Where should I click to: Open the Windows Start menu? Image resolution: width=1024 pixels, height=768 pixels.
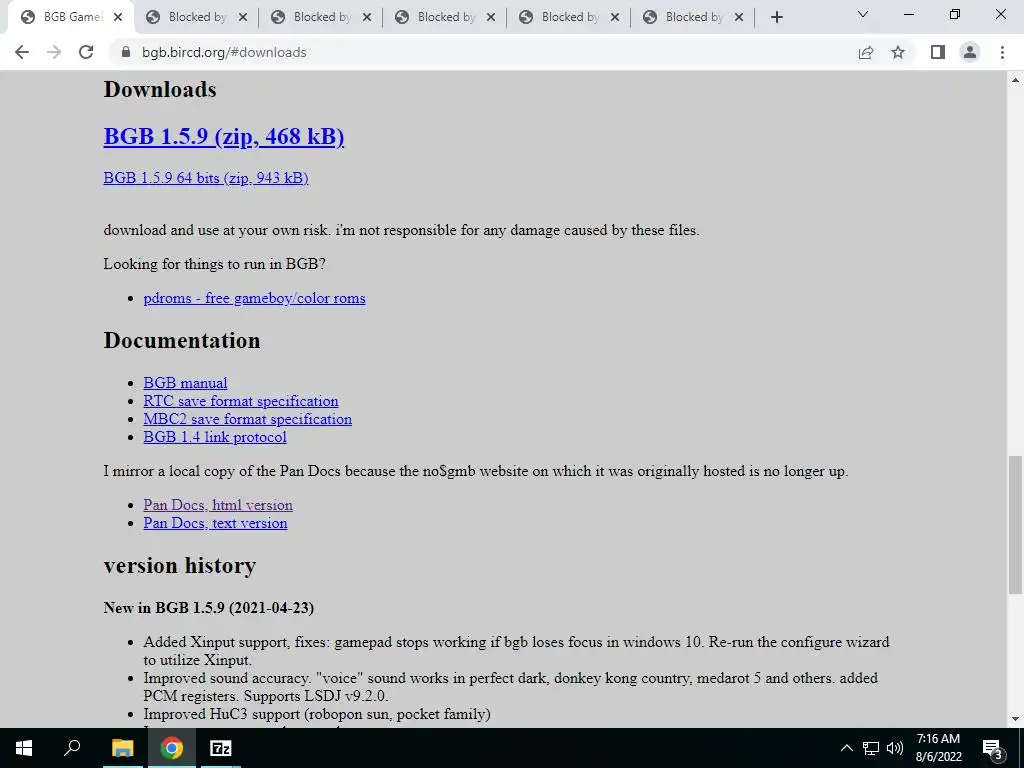click(x=24, y=748)
